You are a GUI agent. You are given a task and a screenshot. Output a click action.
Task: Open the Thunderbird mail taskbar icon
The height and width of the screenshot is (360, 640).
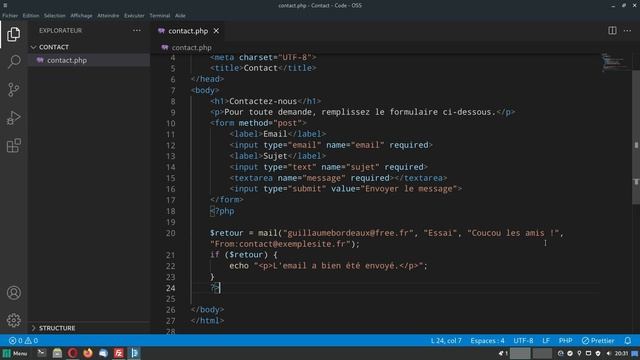(x=103, y=353)
